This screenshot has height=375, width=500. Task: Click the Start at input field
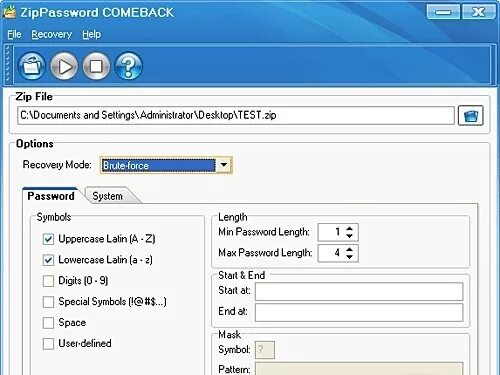(359, 292)
